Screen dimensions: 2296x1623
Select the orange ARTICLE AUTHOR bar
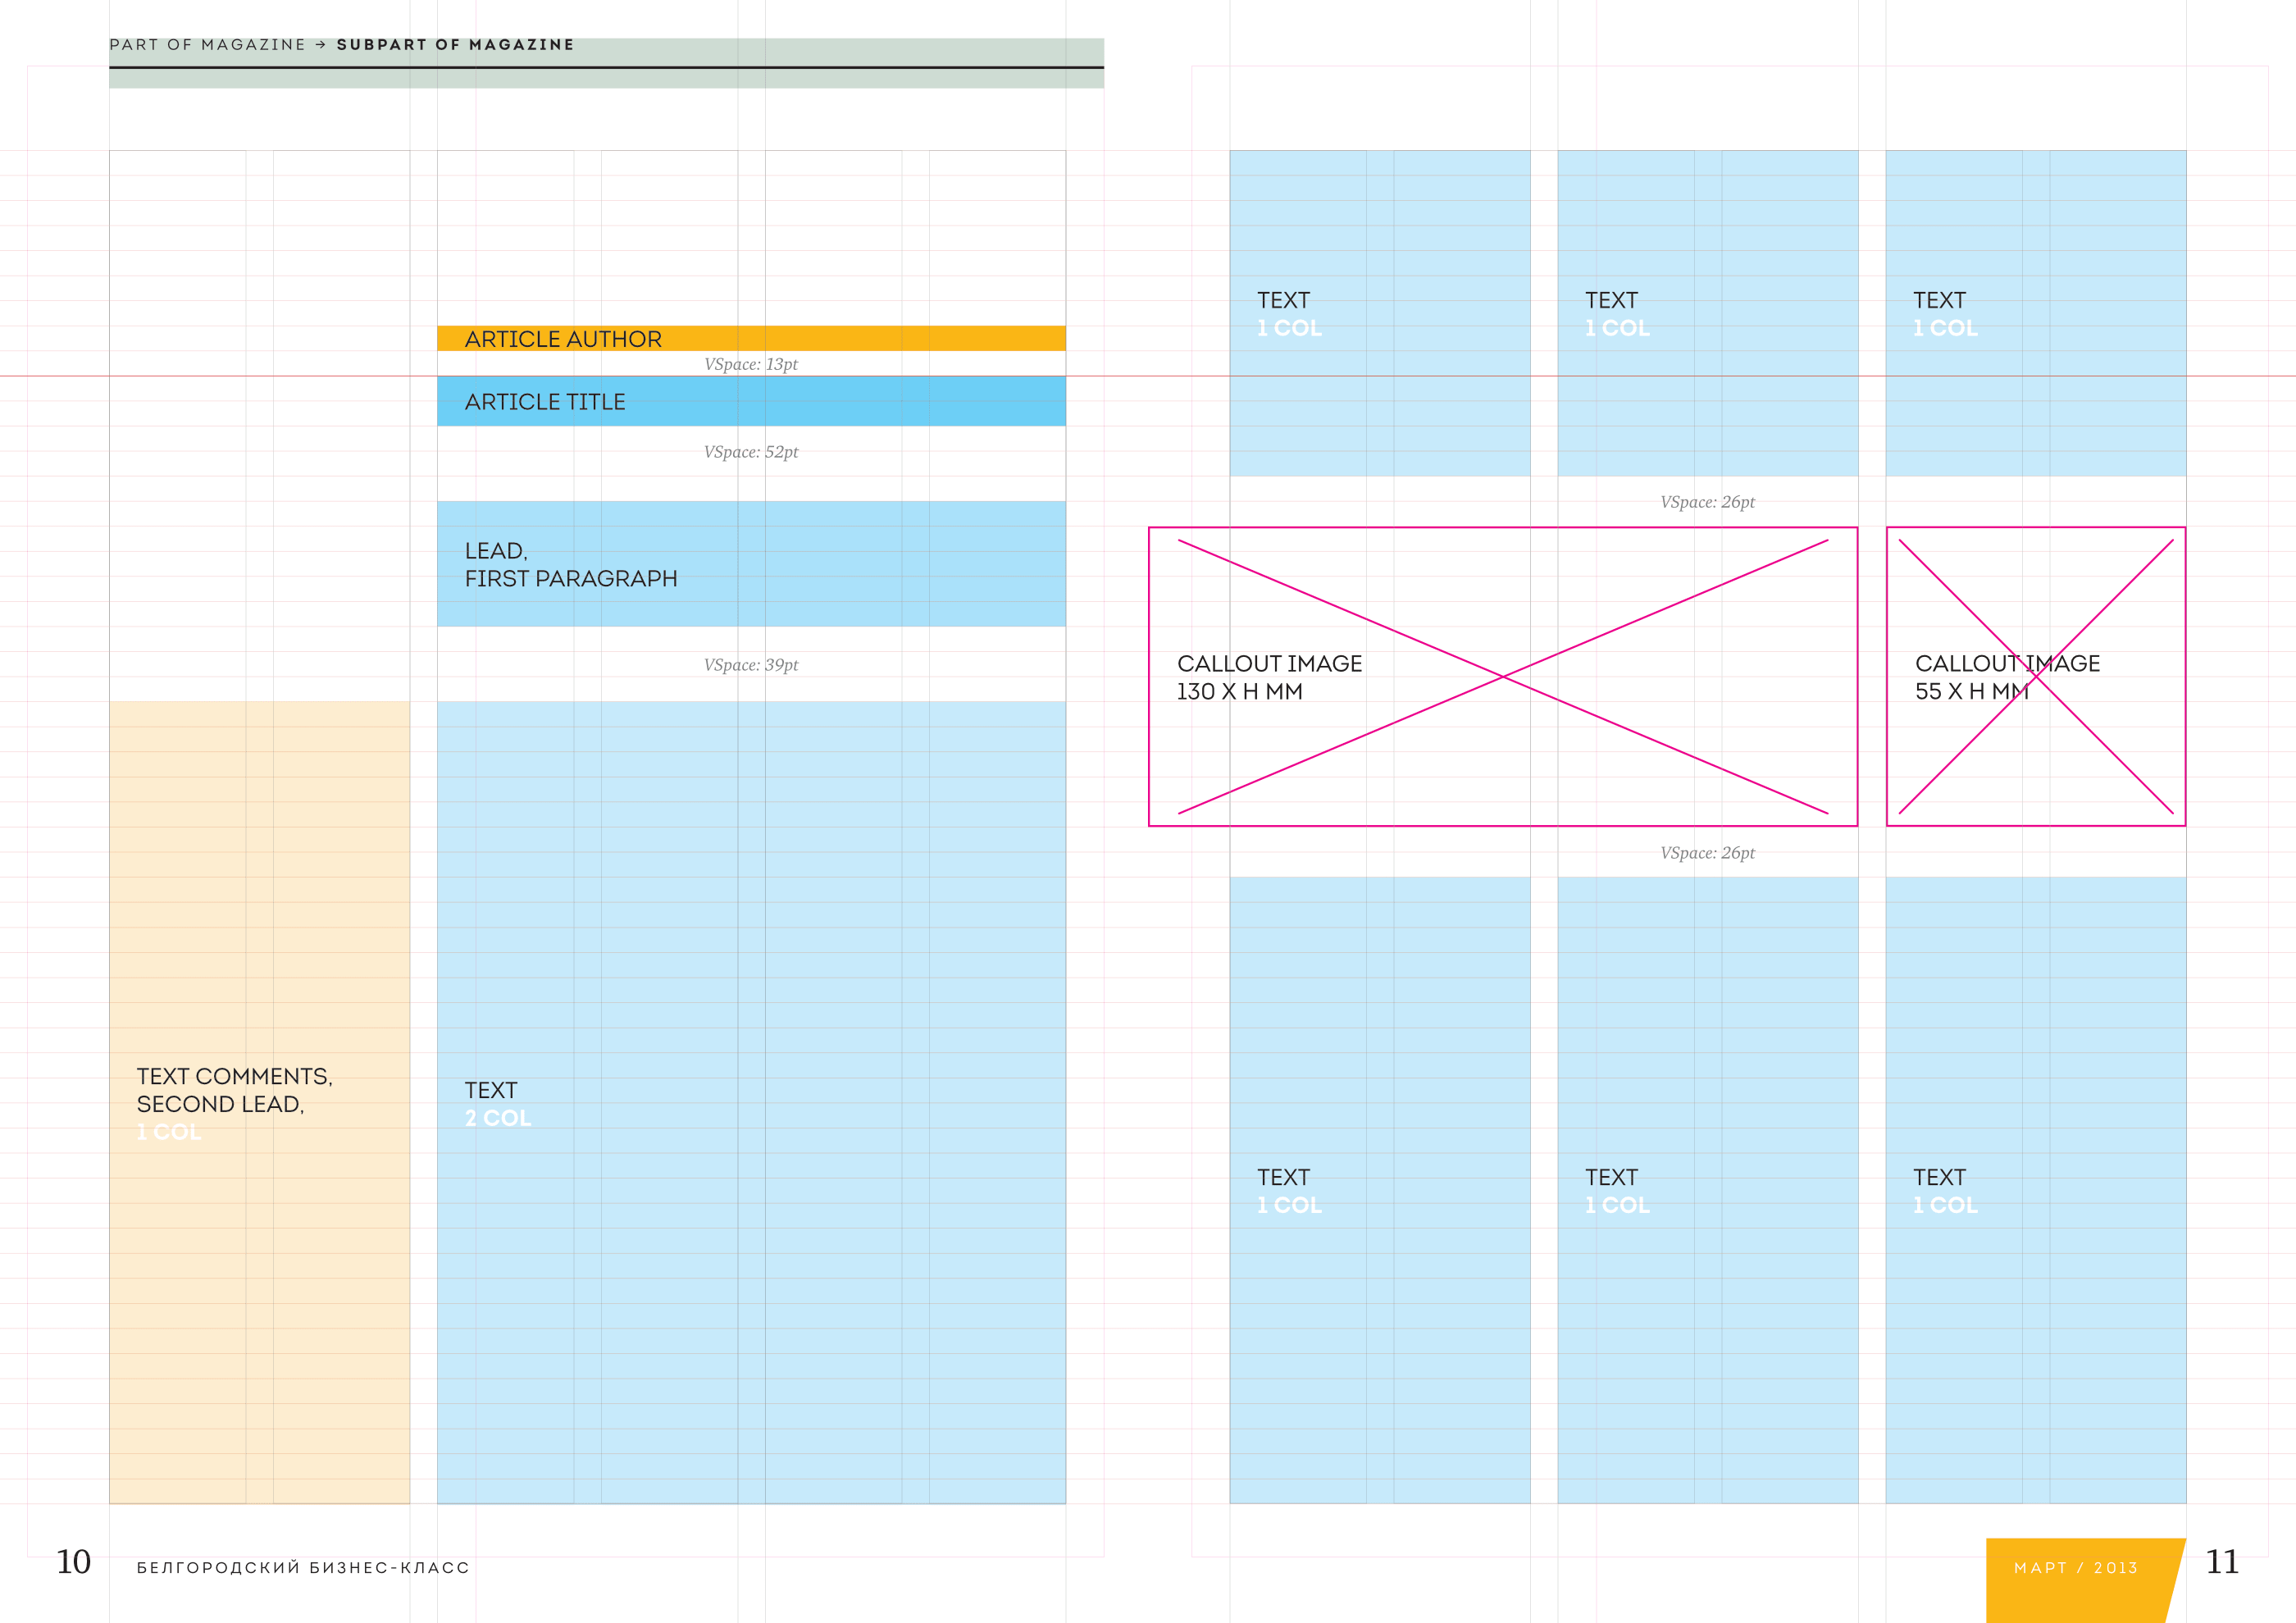pyautogui.click(x=751, y=338)
